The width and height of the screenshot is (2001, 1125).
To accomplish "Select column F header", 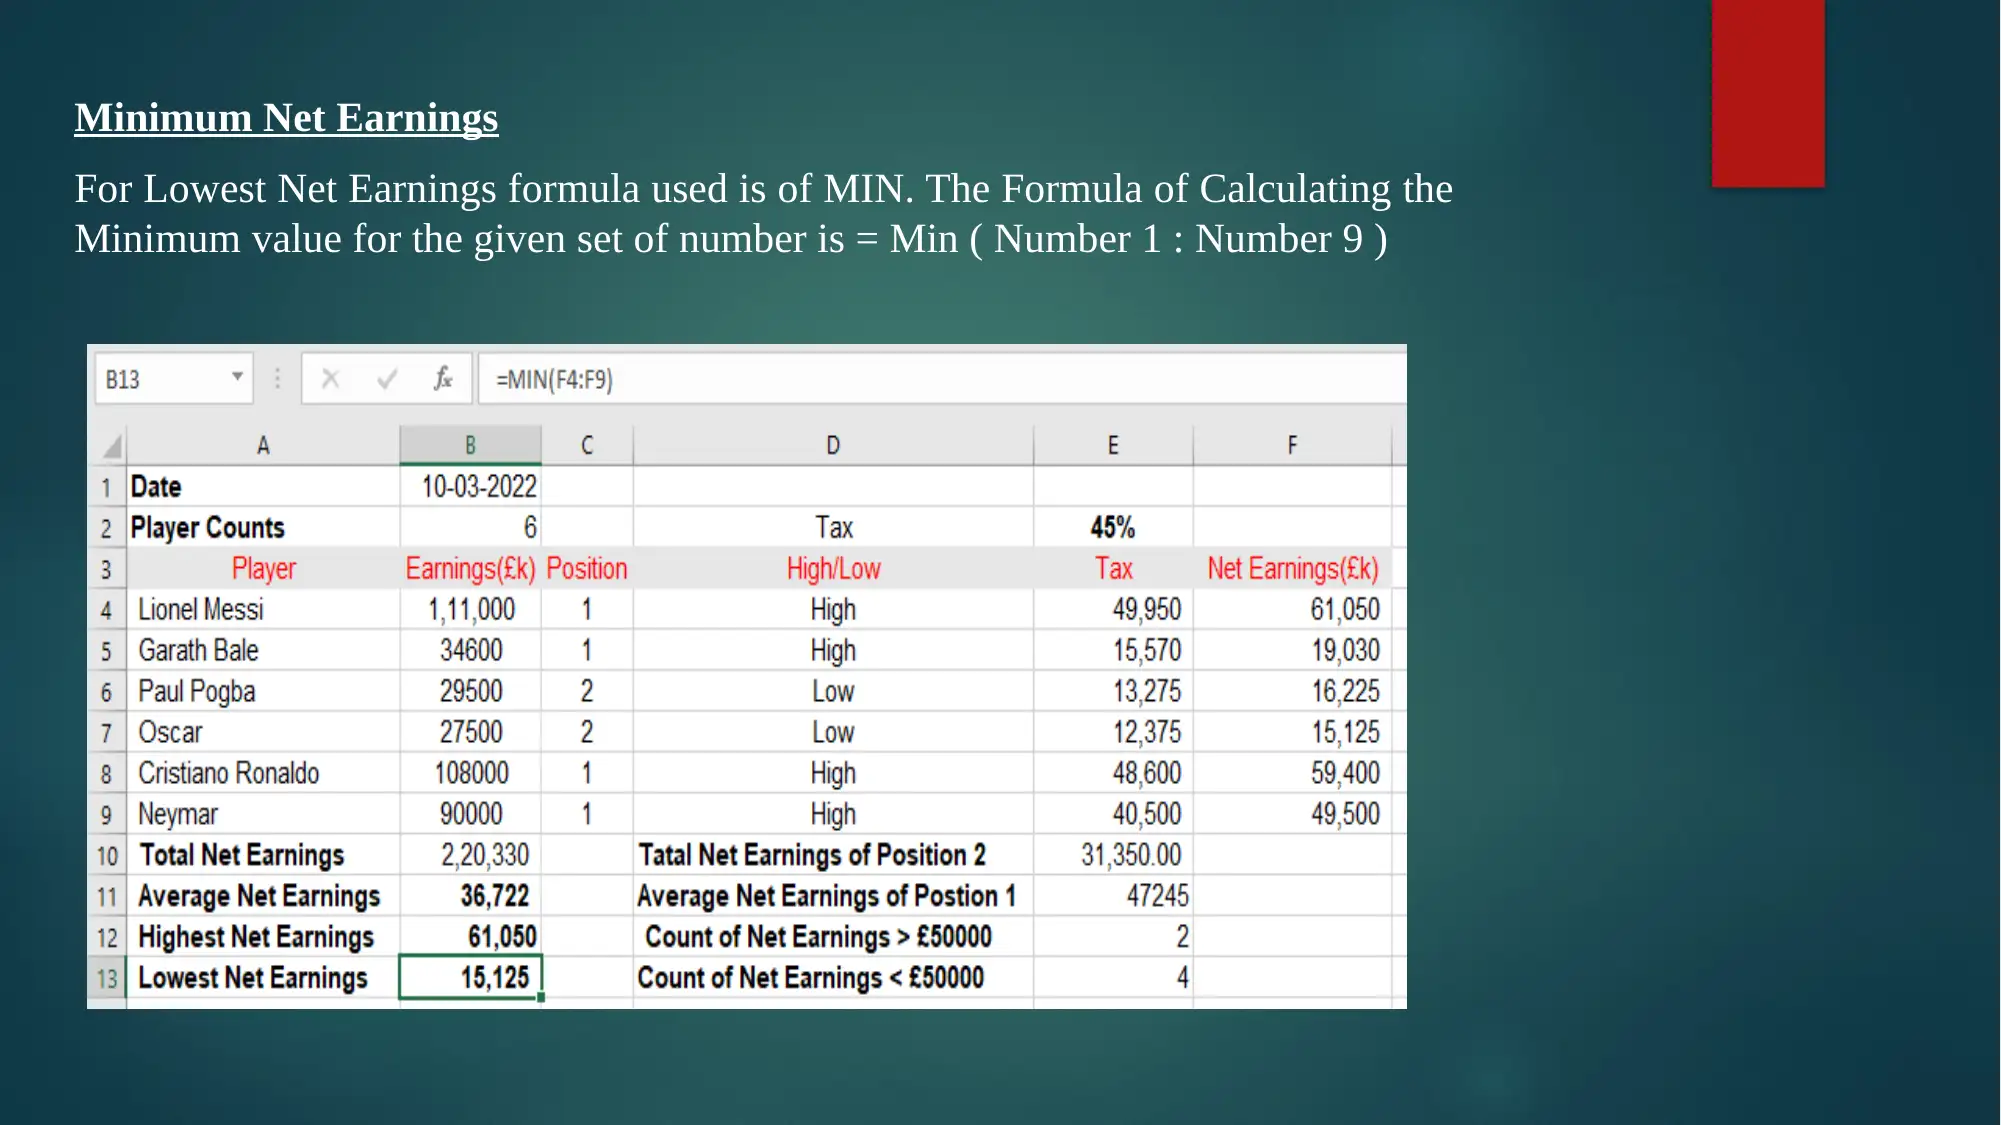I will pos(1292,445).
